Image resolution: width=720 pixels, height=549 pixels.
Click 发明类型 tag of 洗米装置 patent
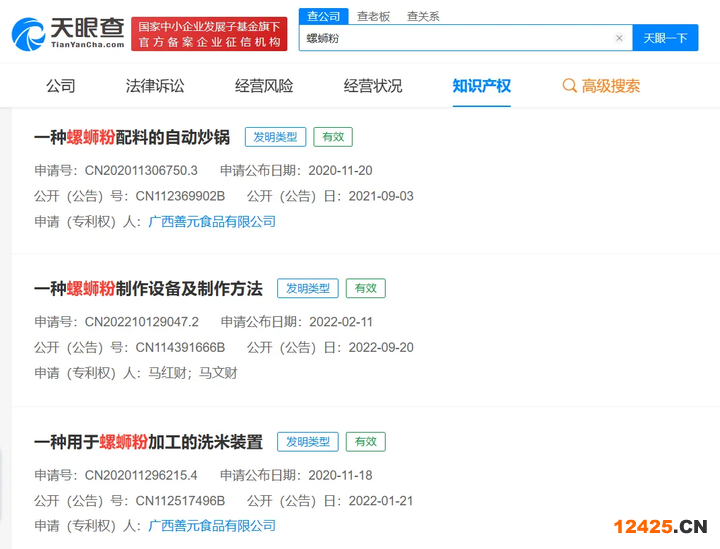(308, 442)
